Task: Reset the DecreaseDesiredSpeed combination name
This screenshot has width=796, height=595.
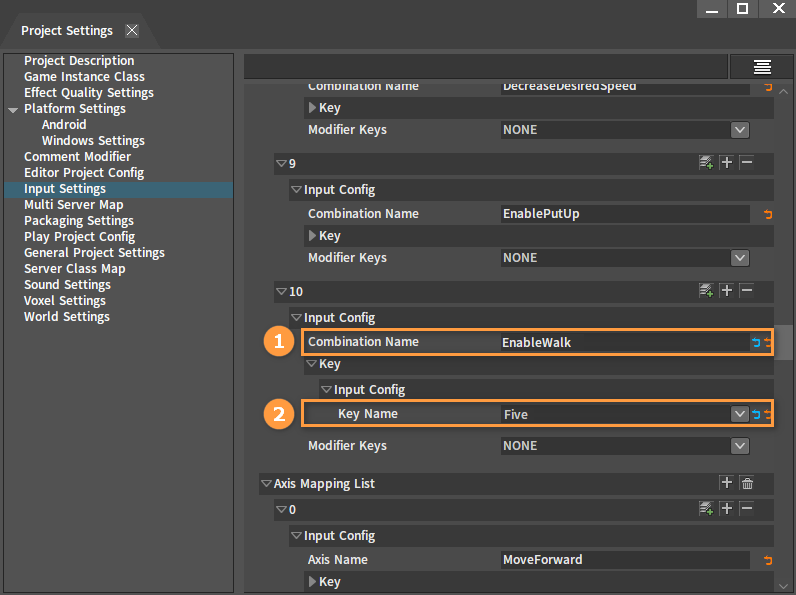Action: click(768, 87)
